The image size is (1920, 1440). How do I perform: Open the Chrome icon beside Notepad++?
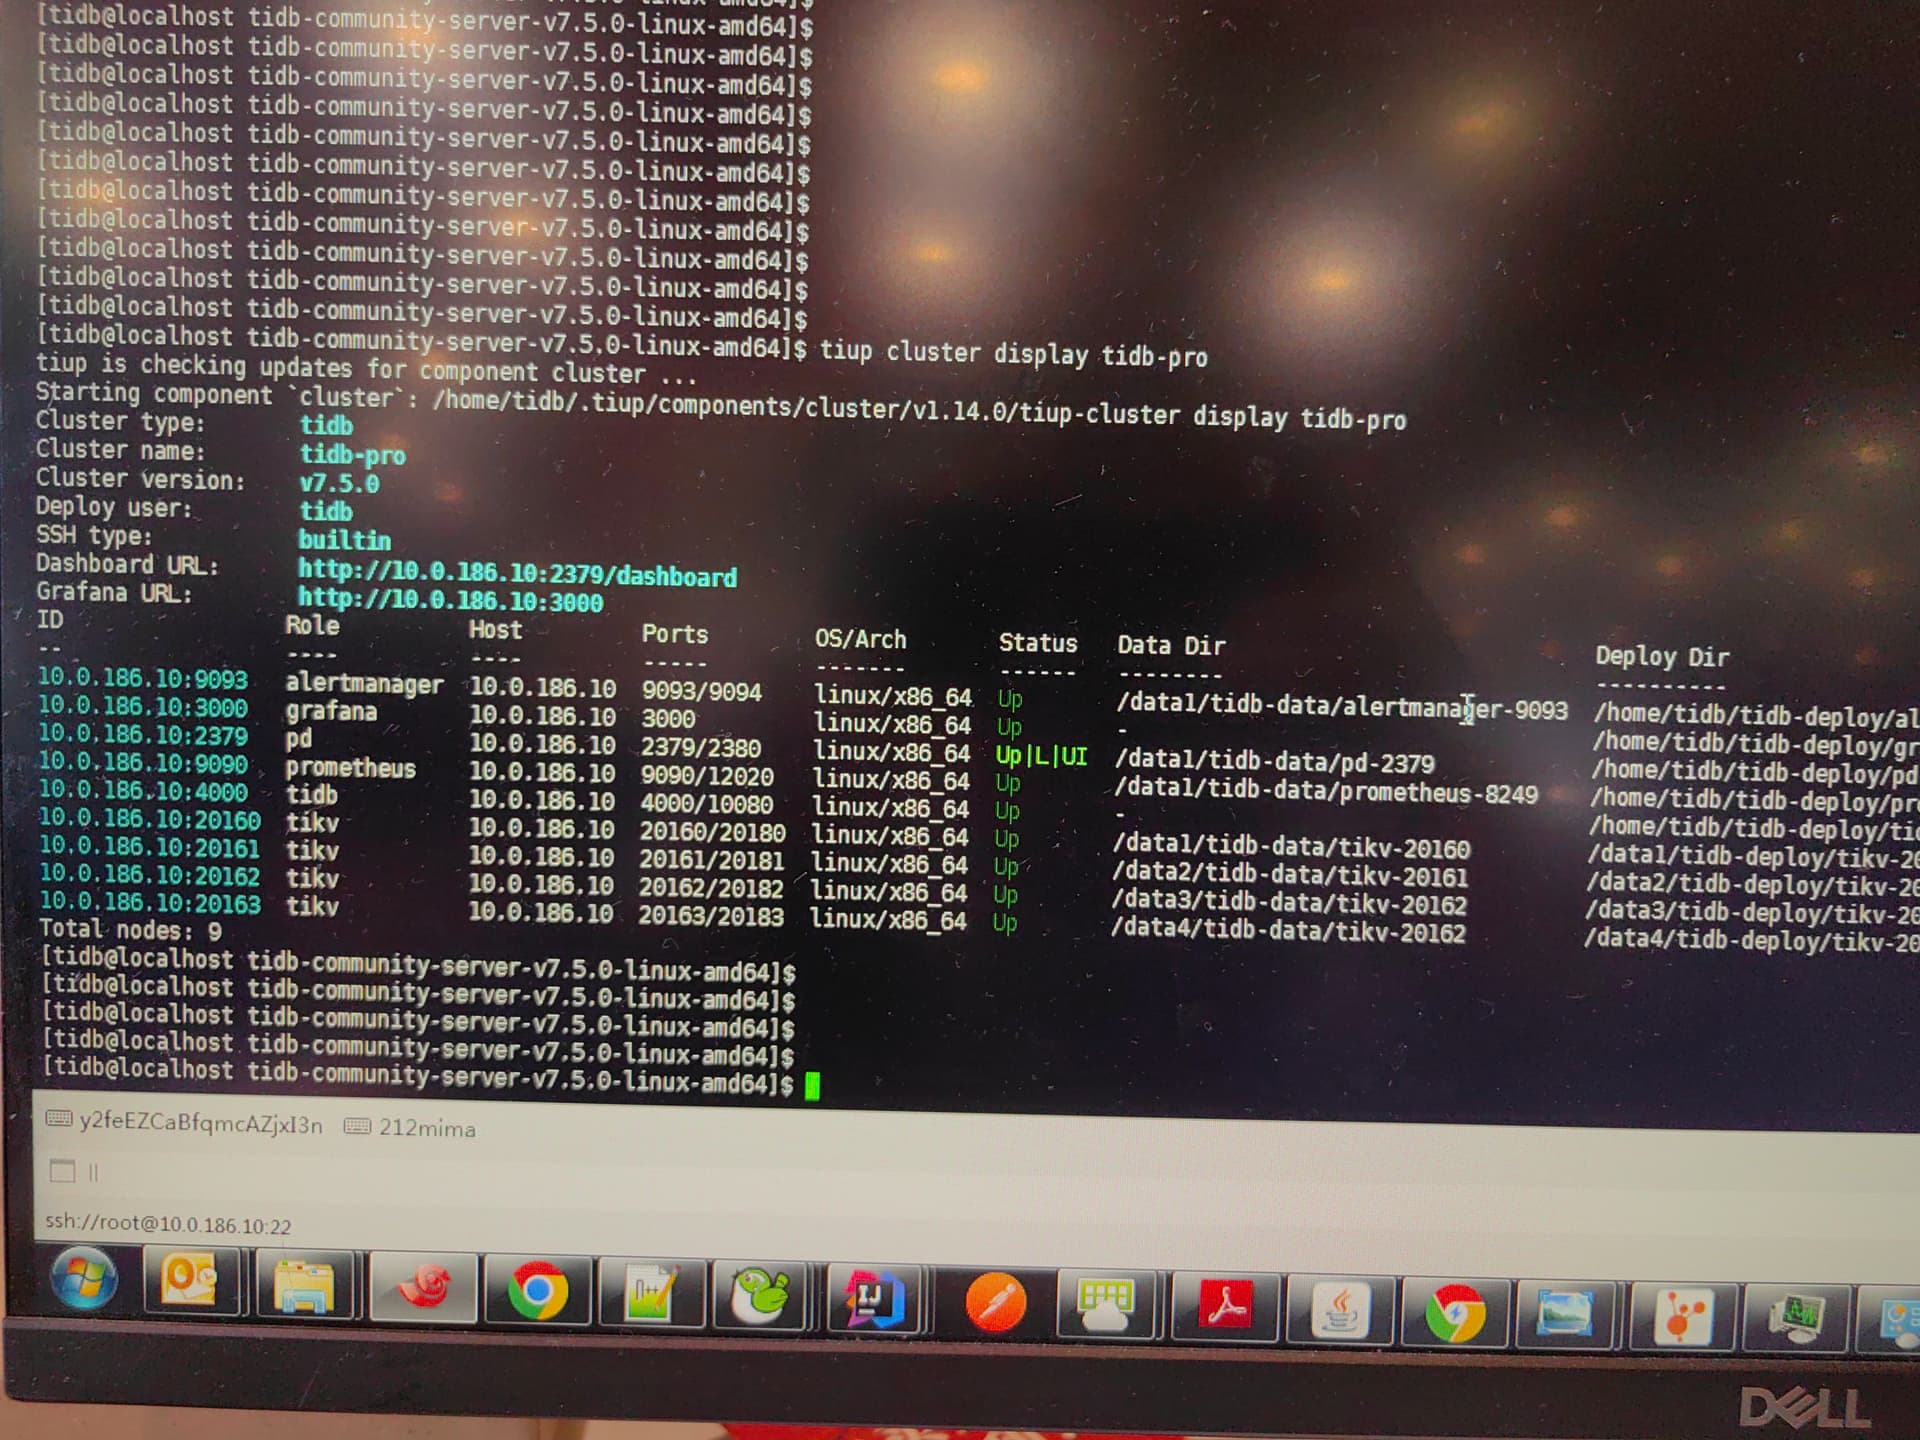pyautogui.click(x=537, y=1290)
